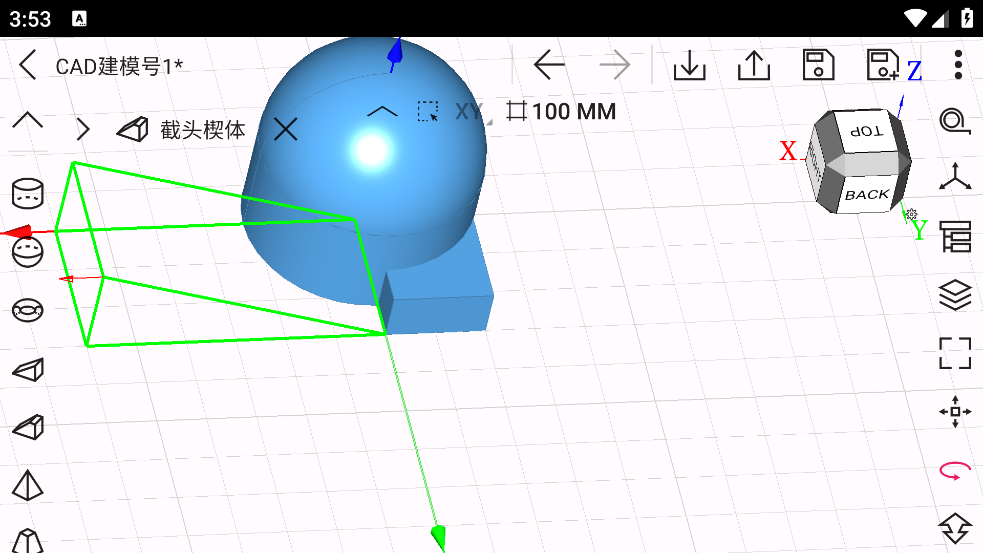Screen dimensions: 983x553
Task: Click the BACK face of view cube
Action: (x=867, y=194)
